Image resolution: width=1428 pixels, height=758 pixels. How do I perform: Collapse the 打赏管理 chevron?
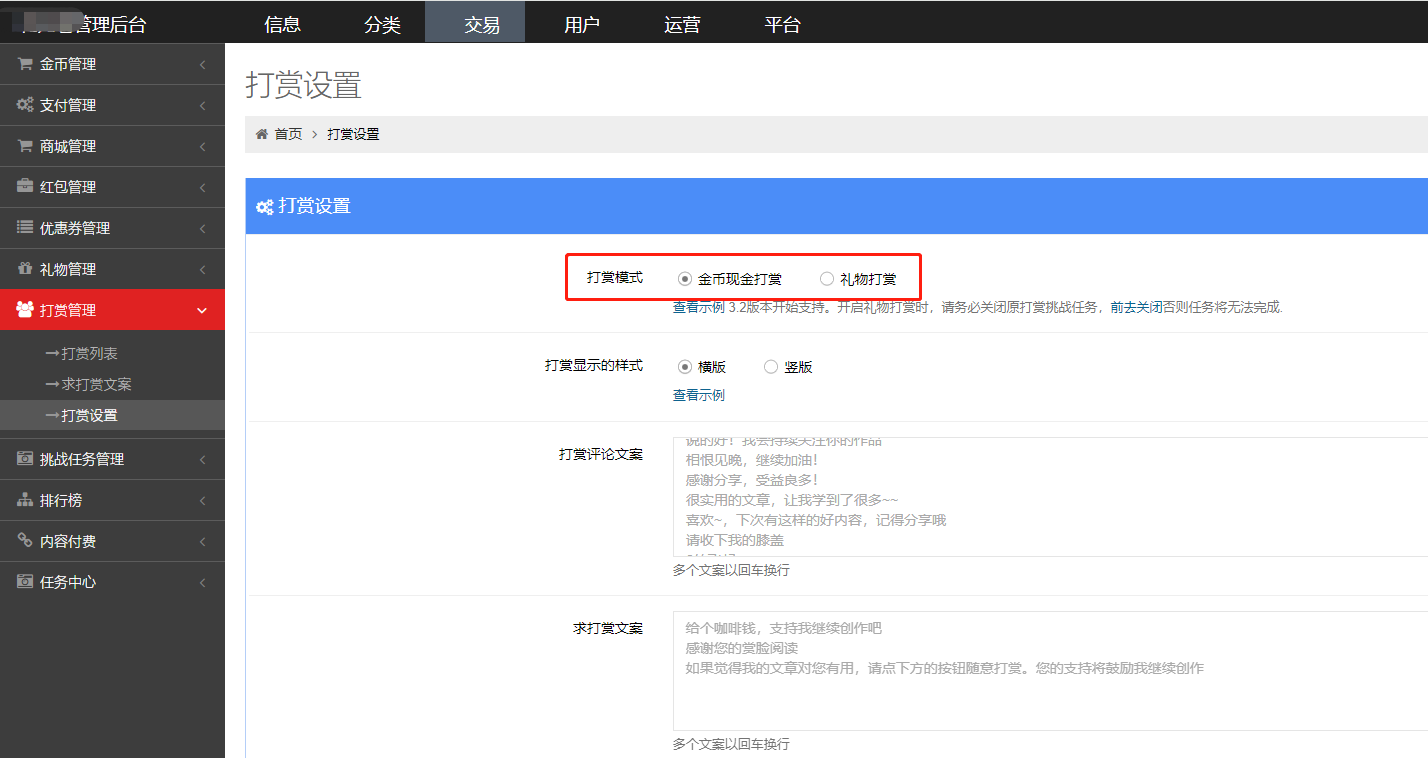[x=203, y=311]
